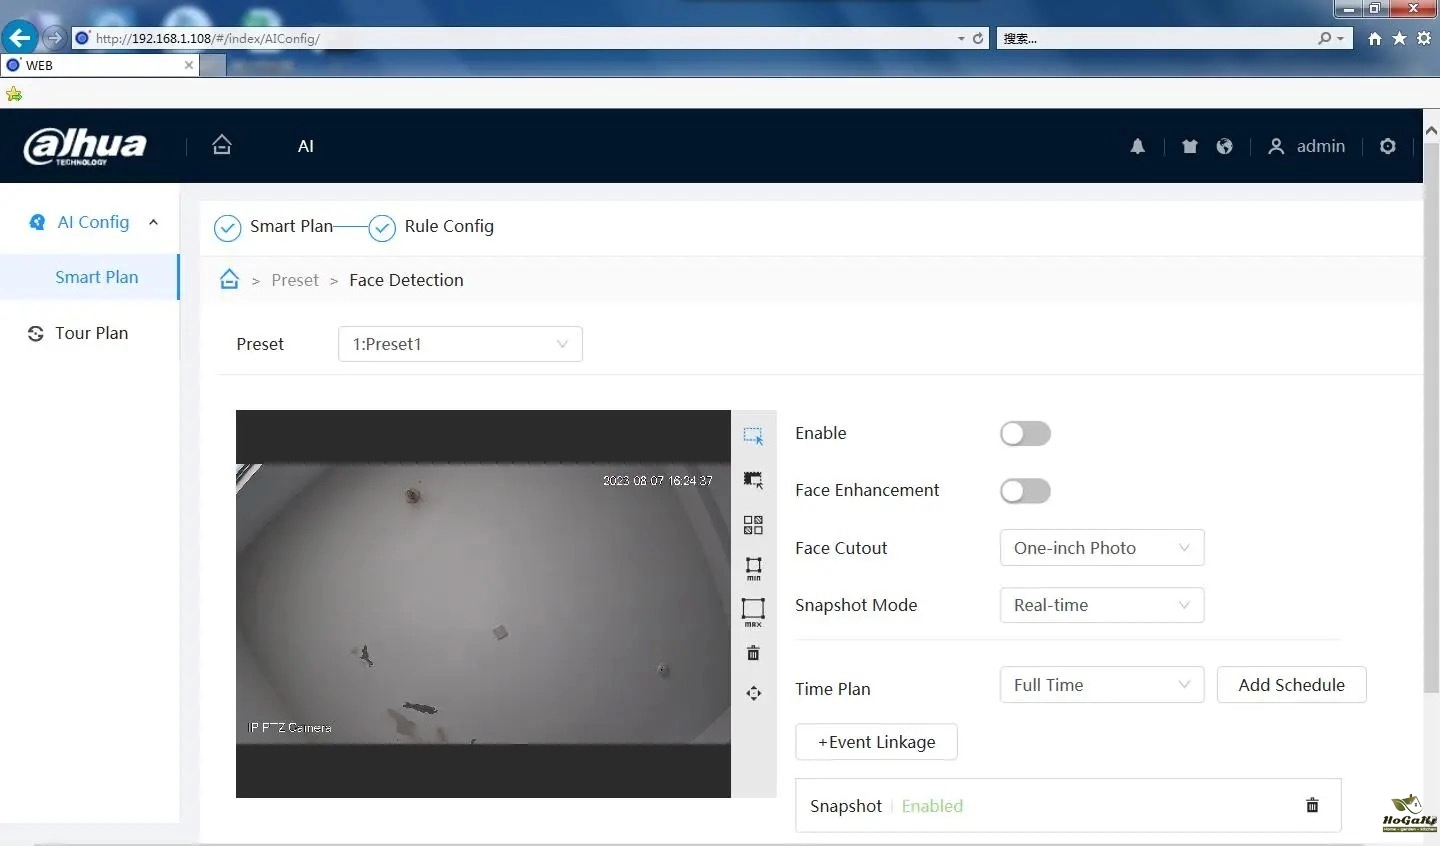Select the min size target filter icon

point(753,568)
